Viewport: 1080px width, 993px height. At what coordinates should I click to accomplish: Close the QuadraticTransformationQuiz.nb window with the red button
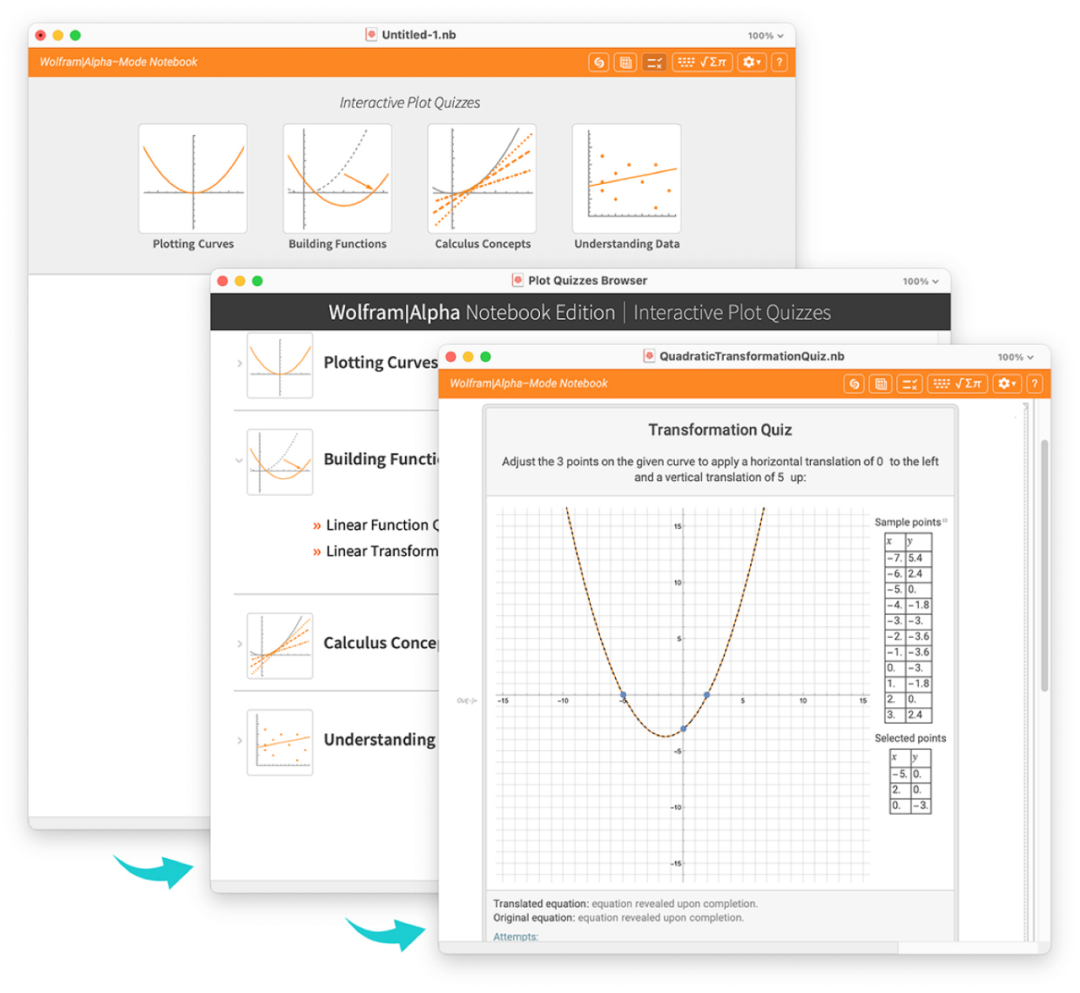451,357
